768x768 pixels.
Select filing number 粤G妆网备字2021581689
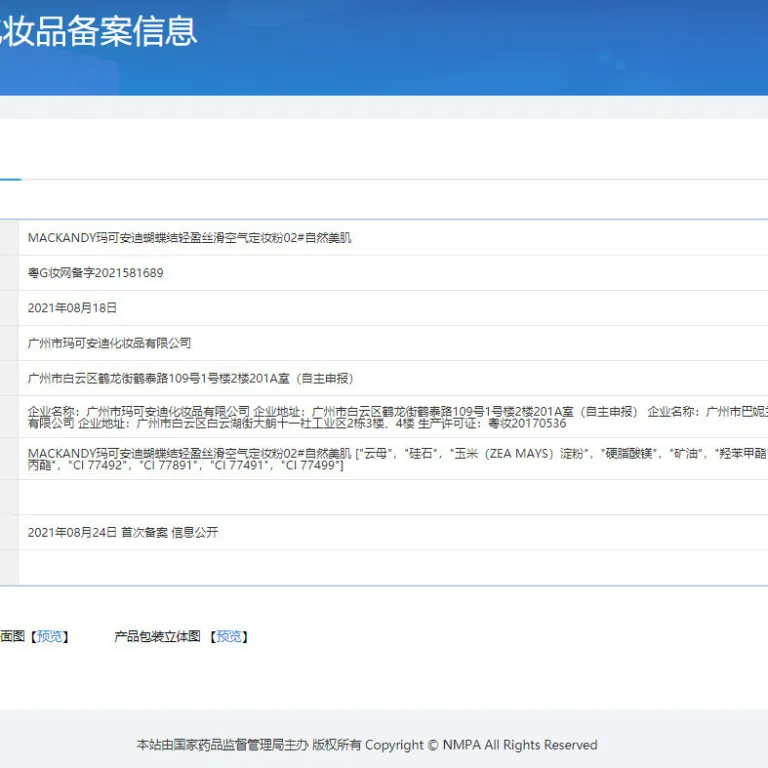[96, 273]
